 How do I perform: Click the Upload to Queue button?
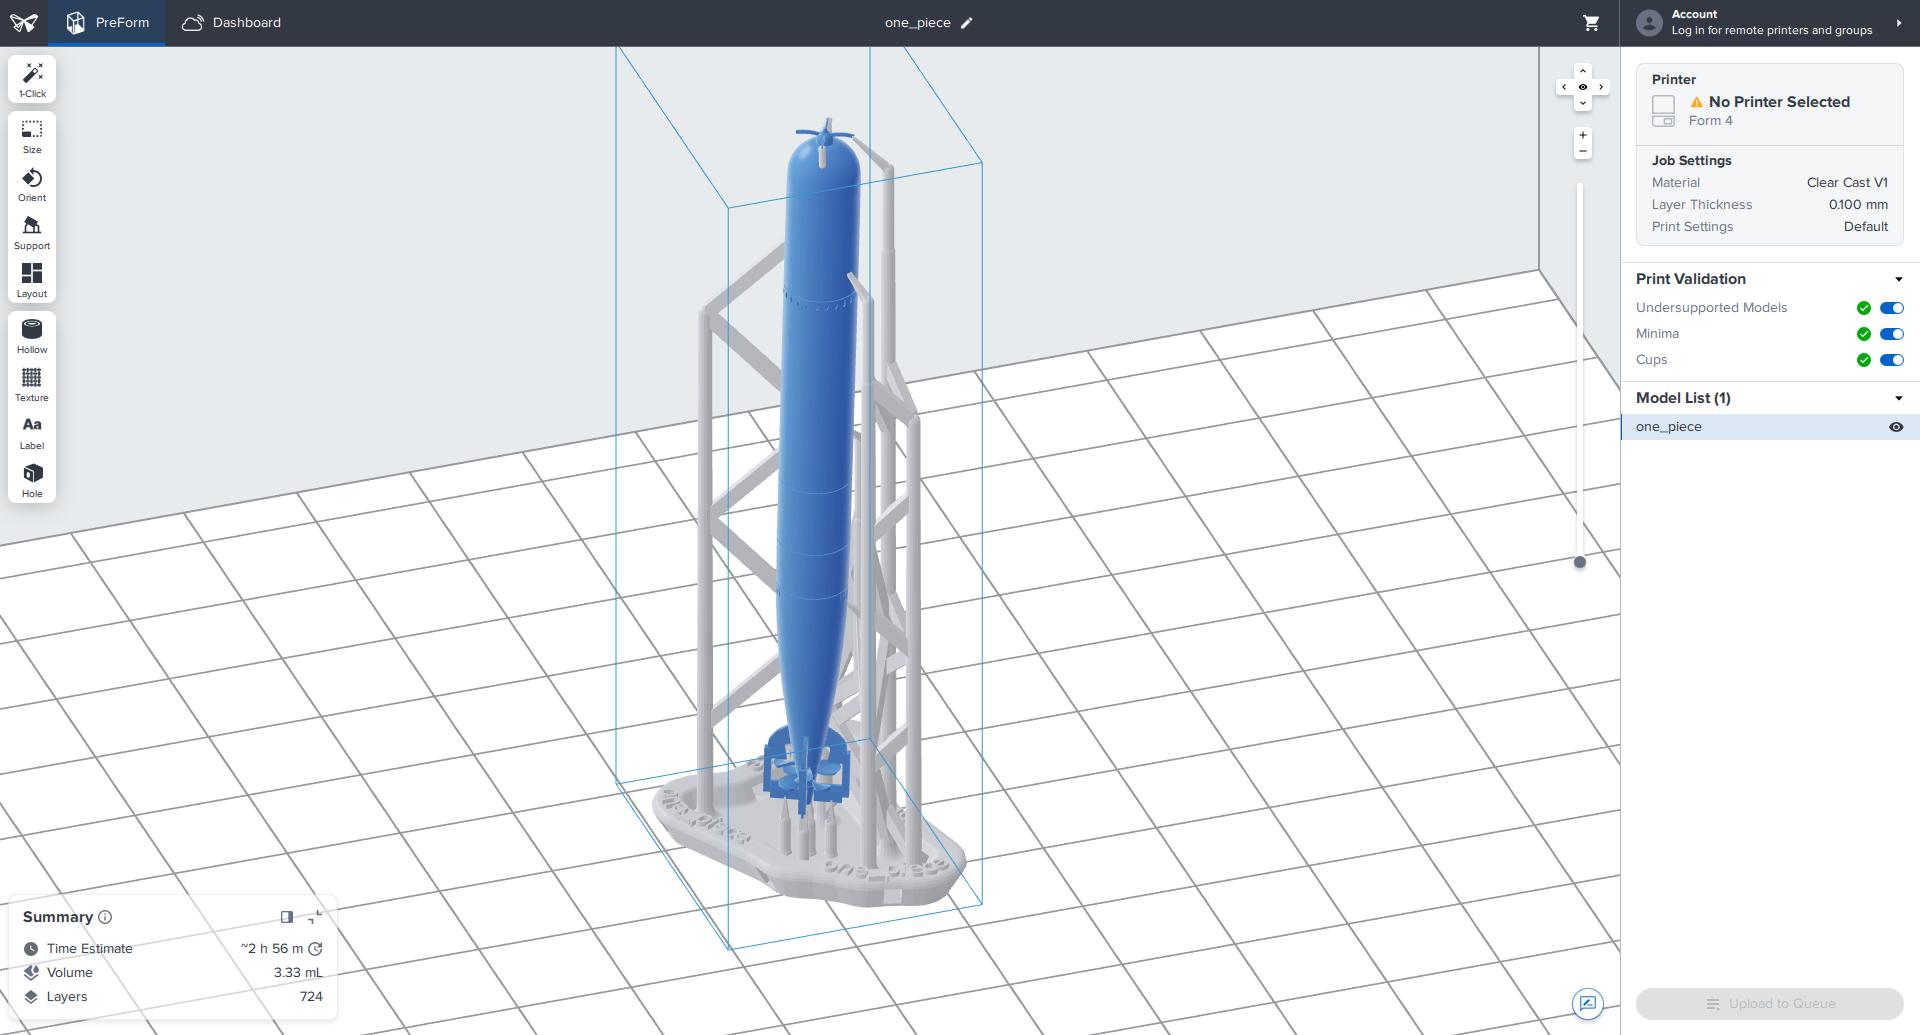point(1769,1004)
